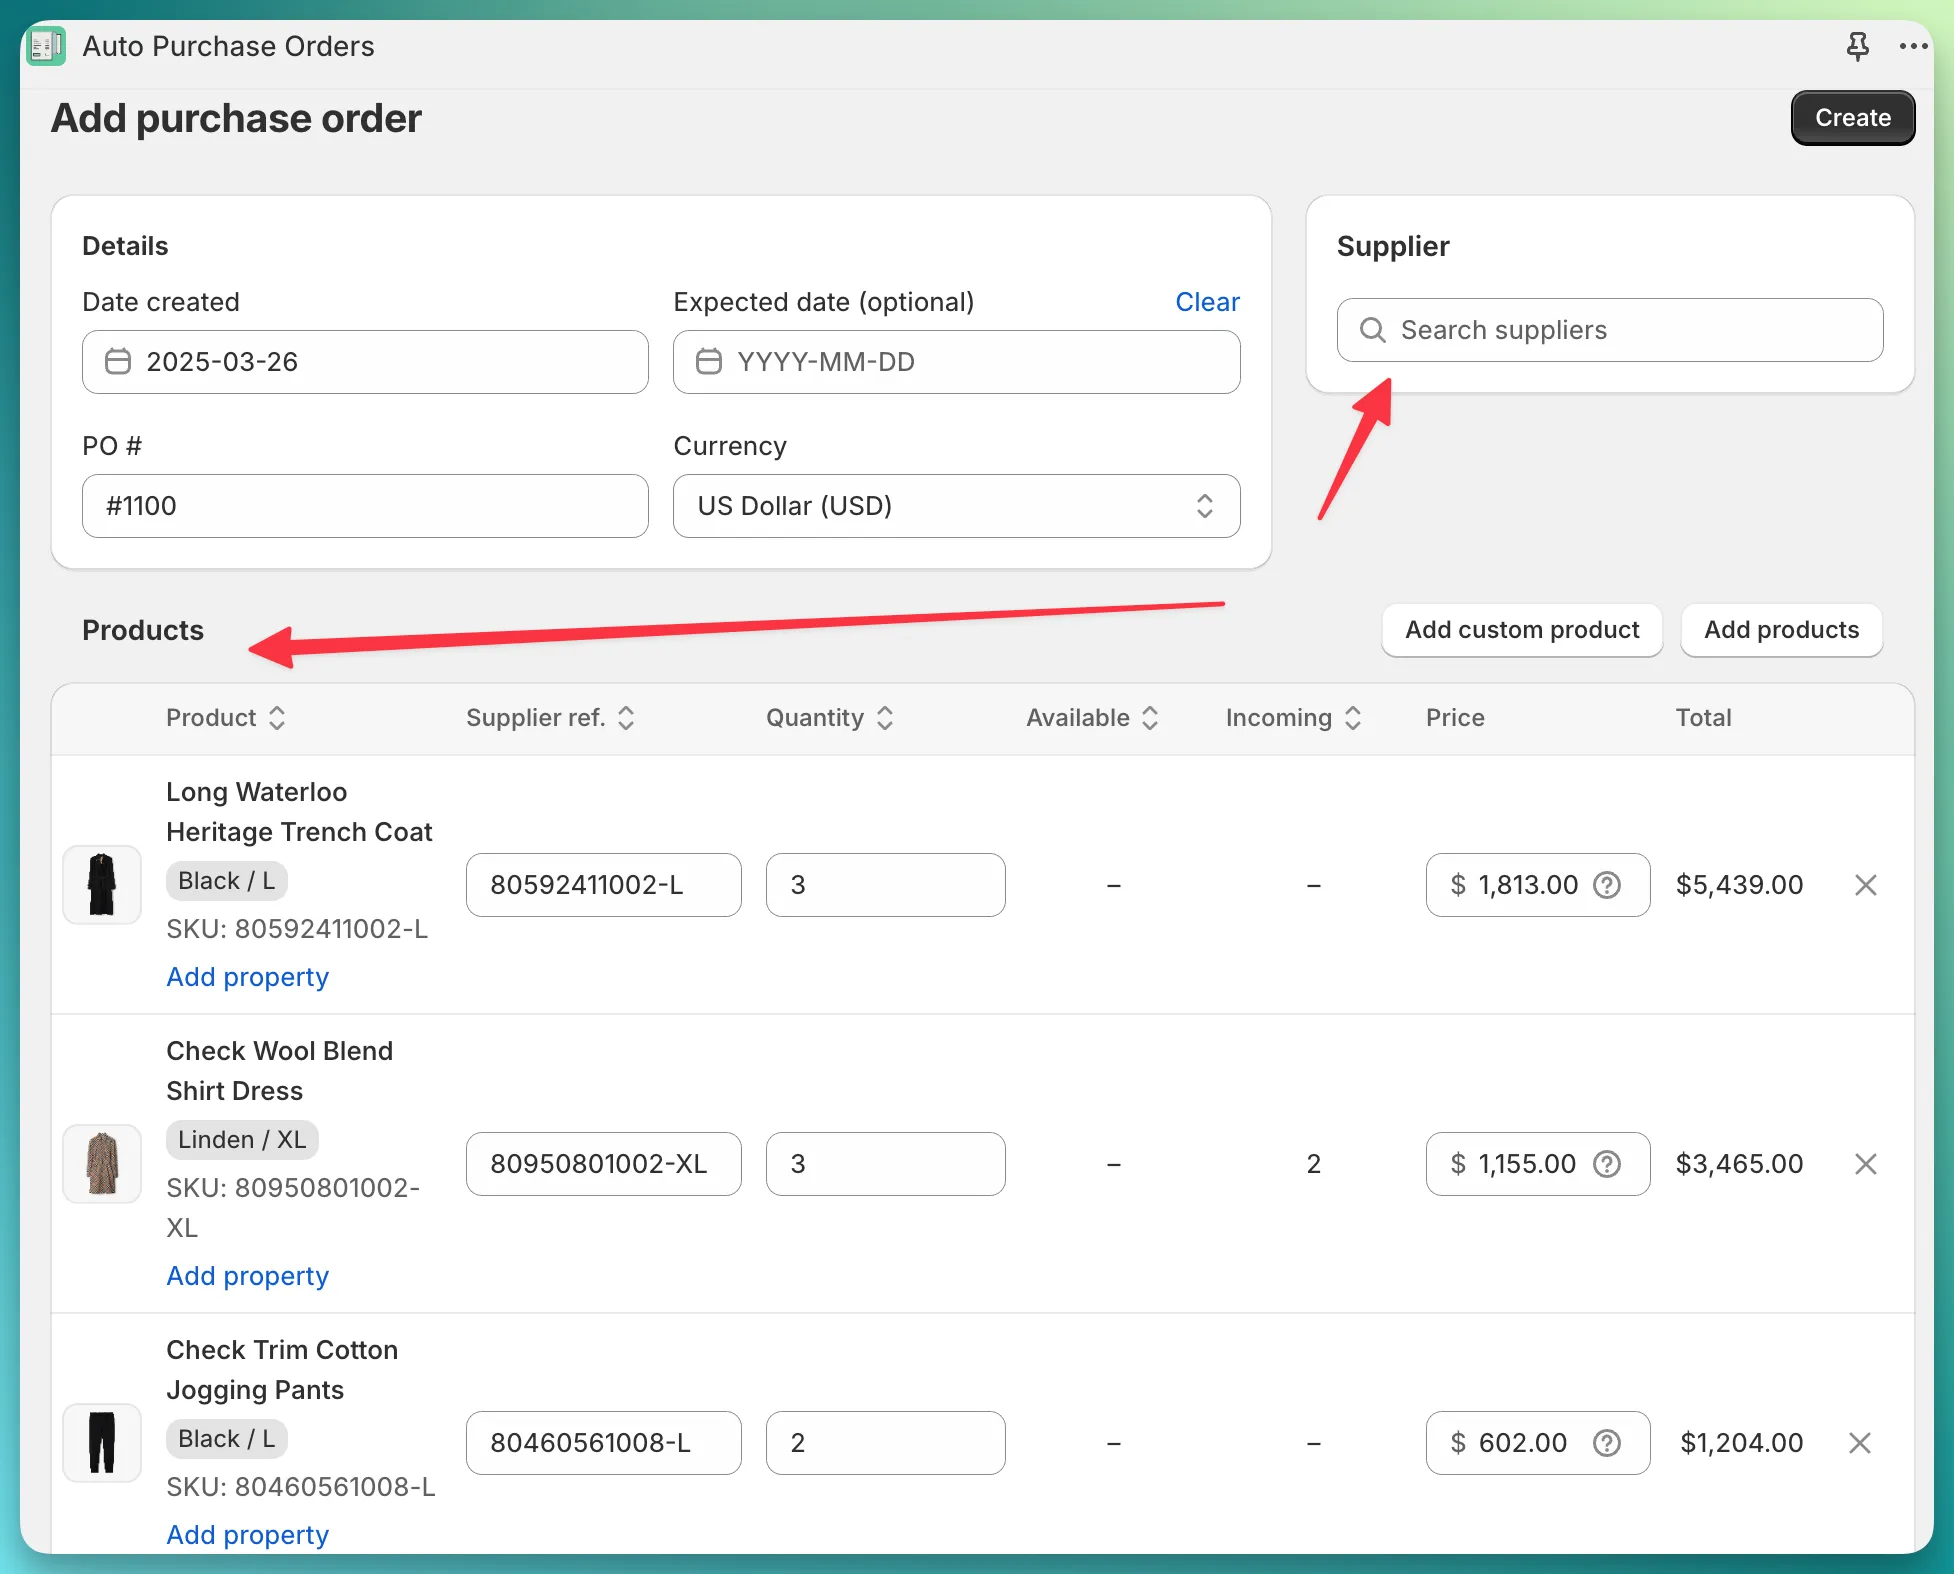Click help icon beside price 602.00

tap(1607, 1443)
